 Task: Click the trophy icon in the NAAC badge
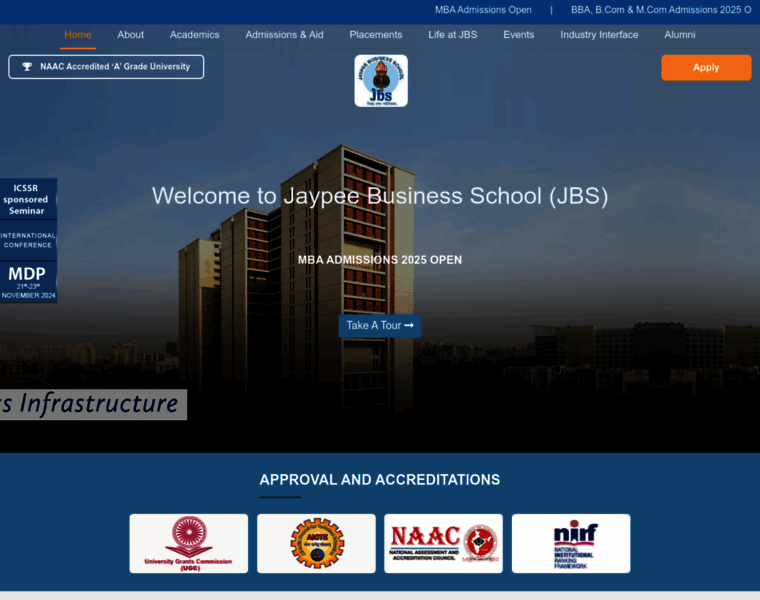(27, 66)
